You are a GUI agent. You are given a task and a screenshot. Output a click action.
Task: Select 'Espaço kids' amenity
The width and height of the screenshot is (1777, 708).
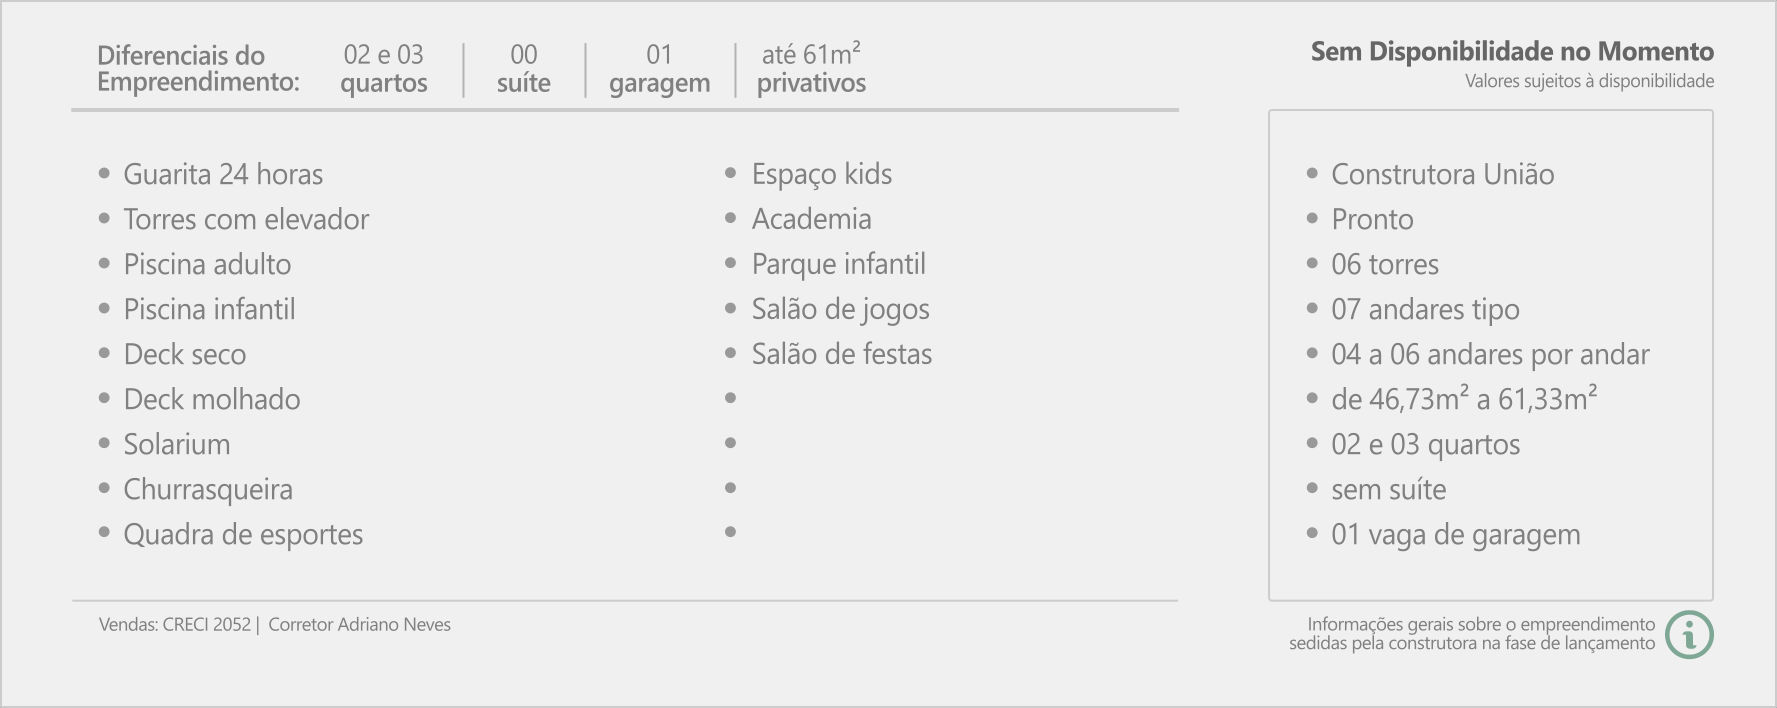822,175
